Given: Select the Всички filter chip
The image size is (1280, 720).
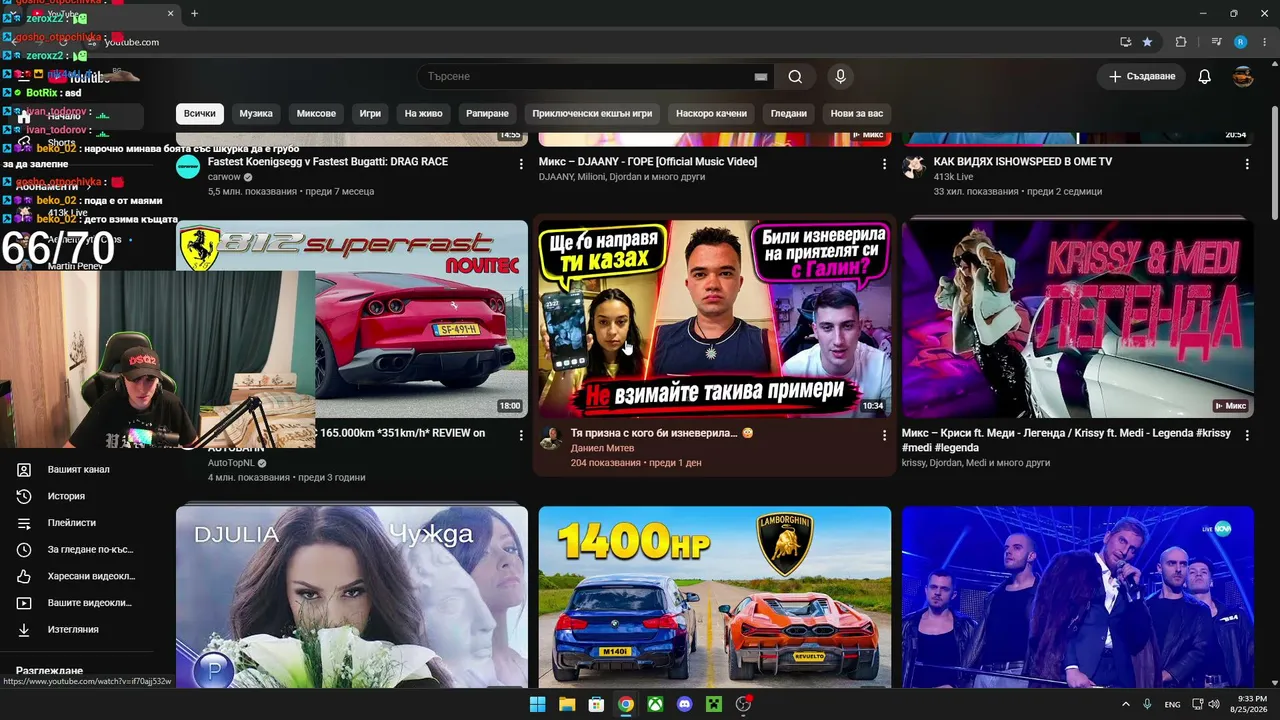Looking at the screenshot, I should (200, 114).
